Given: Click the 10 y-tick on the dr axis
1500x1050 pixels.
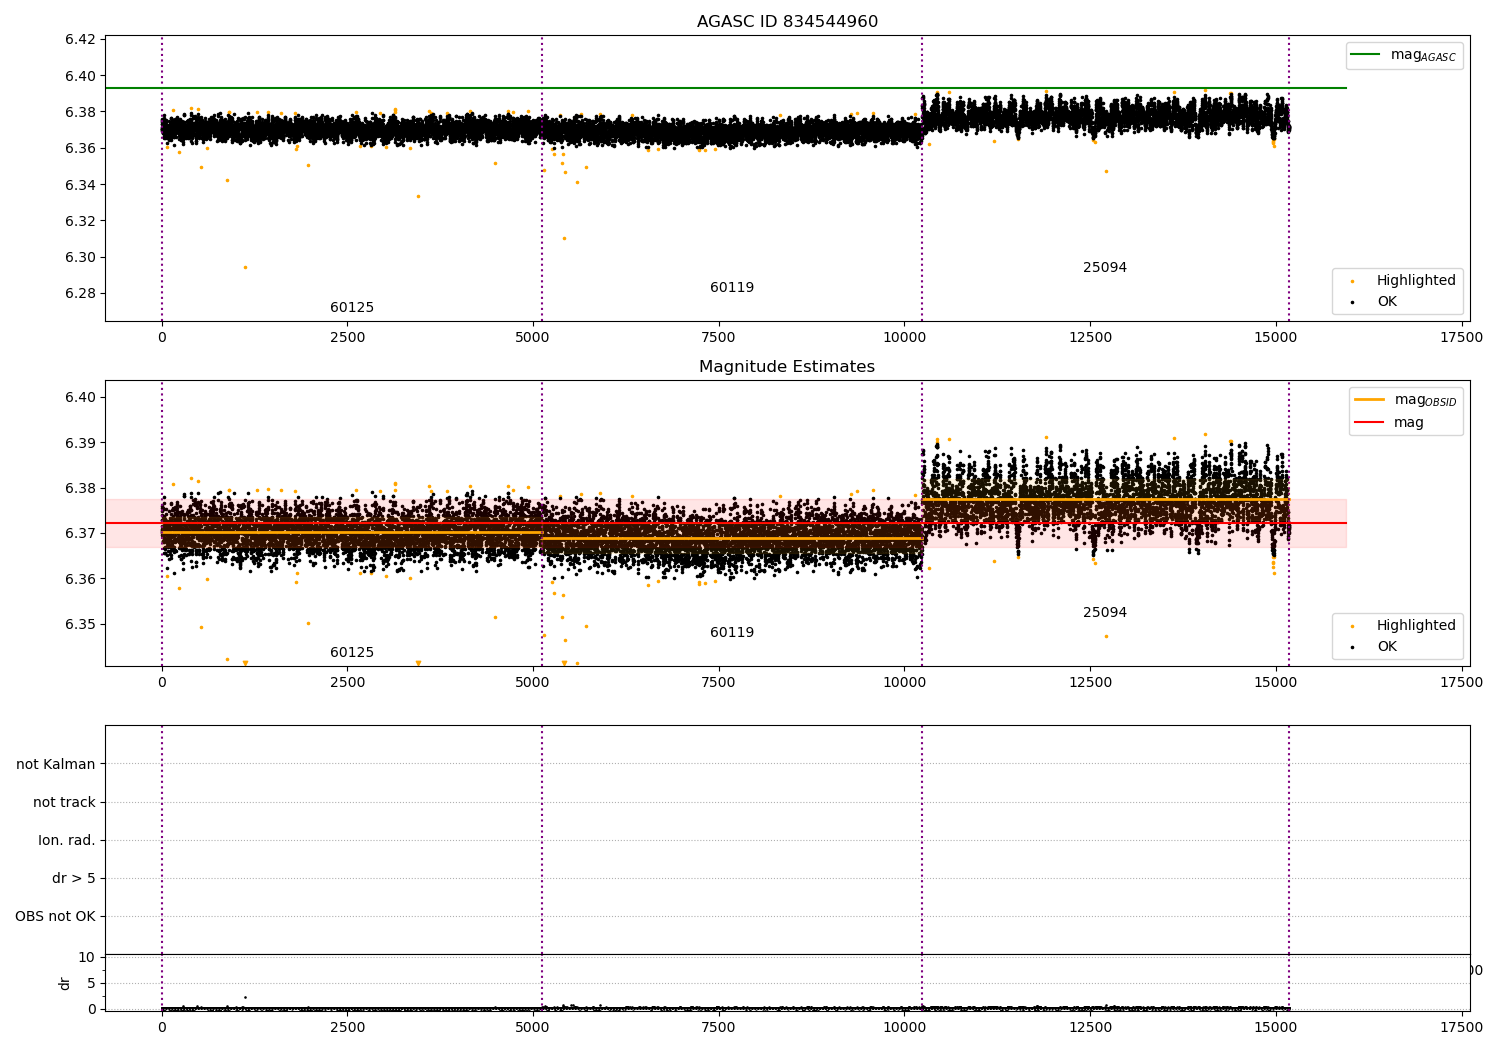Looking at the screenshot, I should (x=88, y=957).
